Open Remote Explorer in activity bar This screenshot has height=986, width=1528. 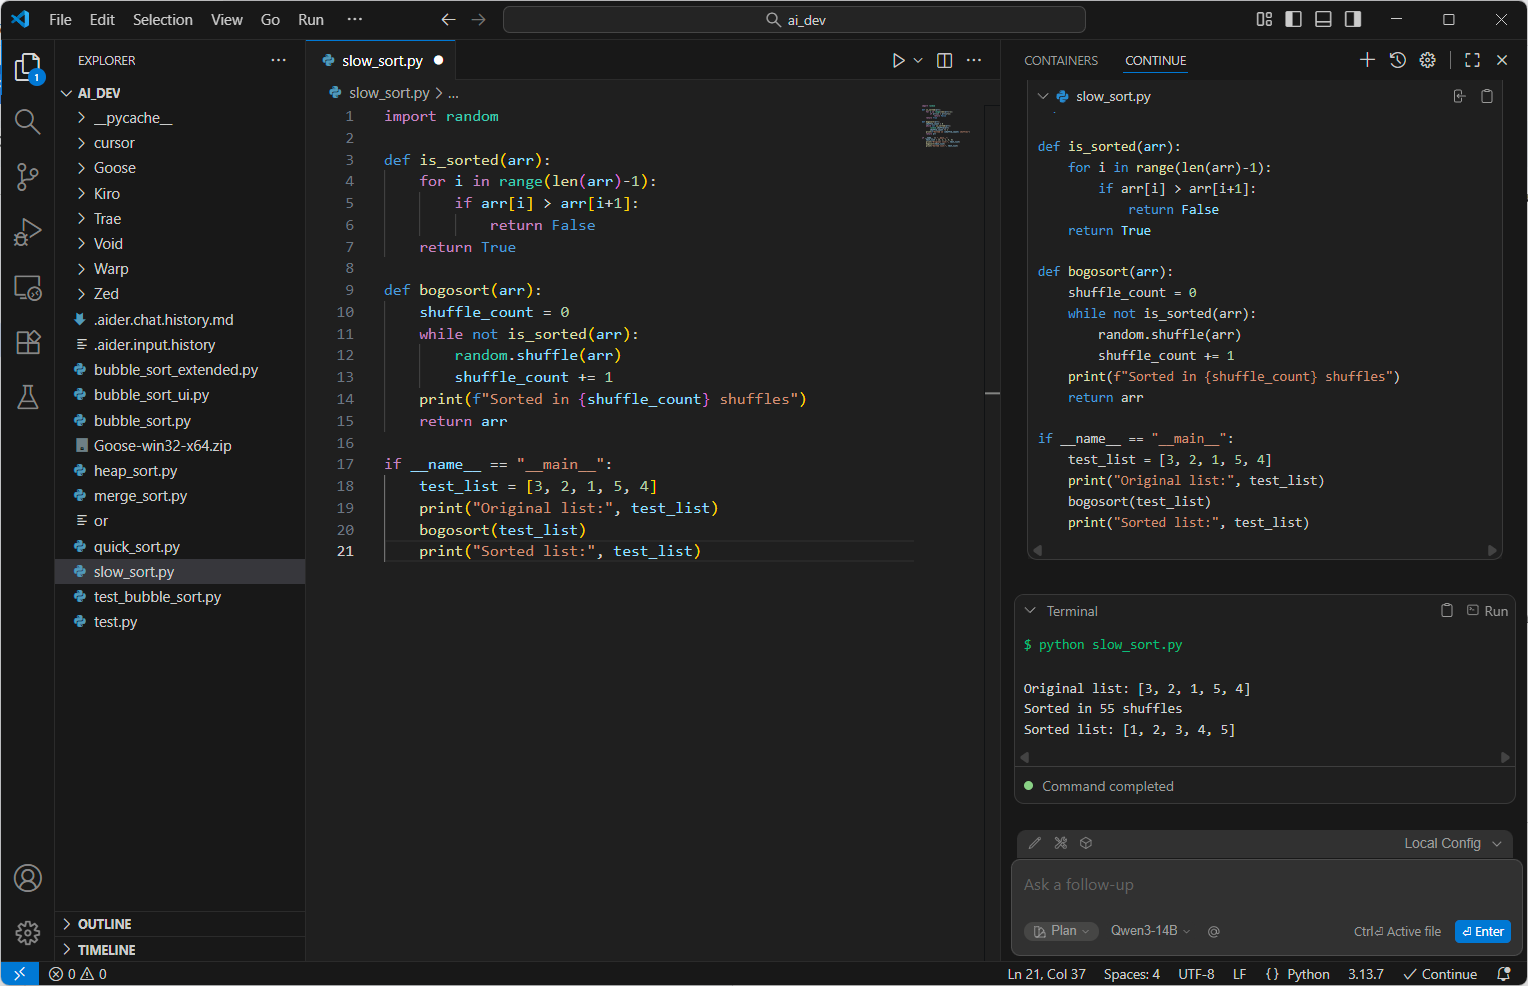(28, 288)
